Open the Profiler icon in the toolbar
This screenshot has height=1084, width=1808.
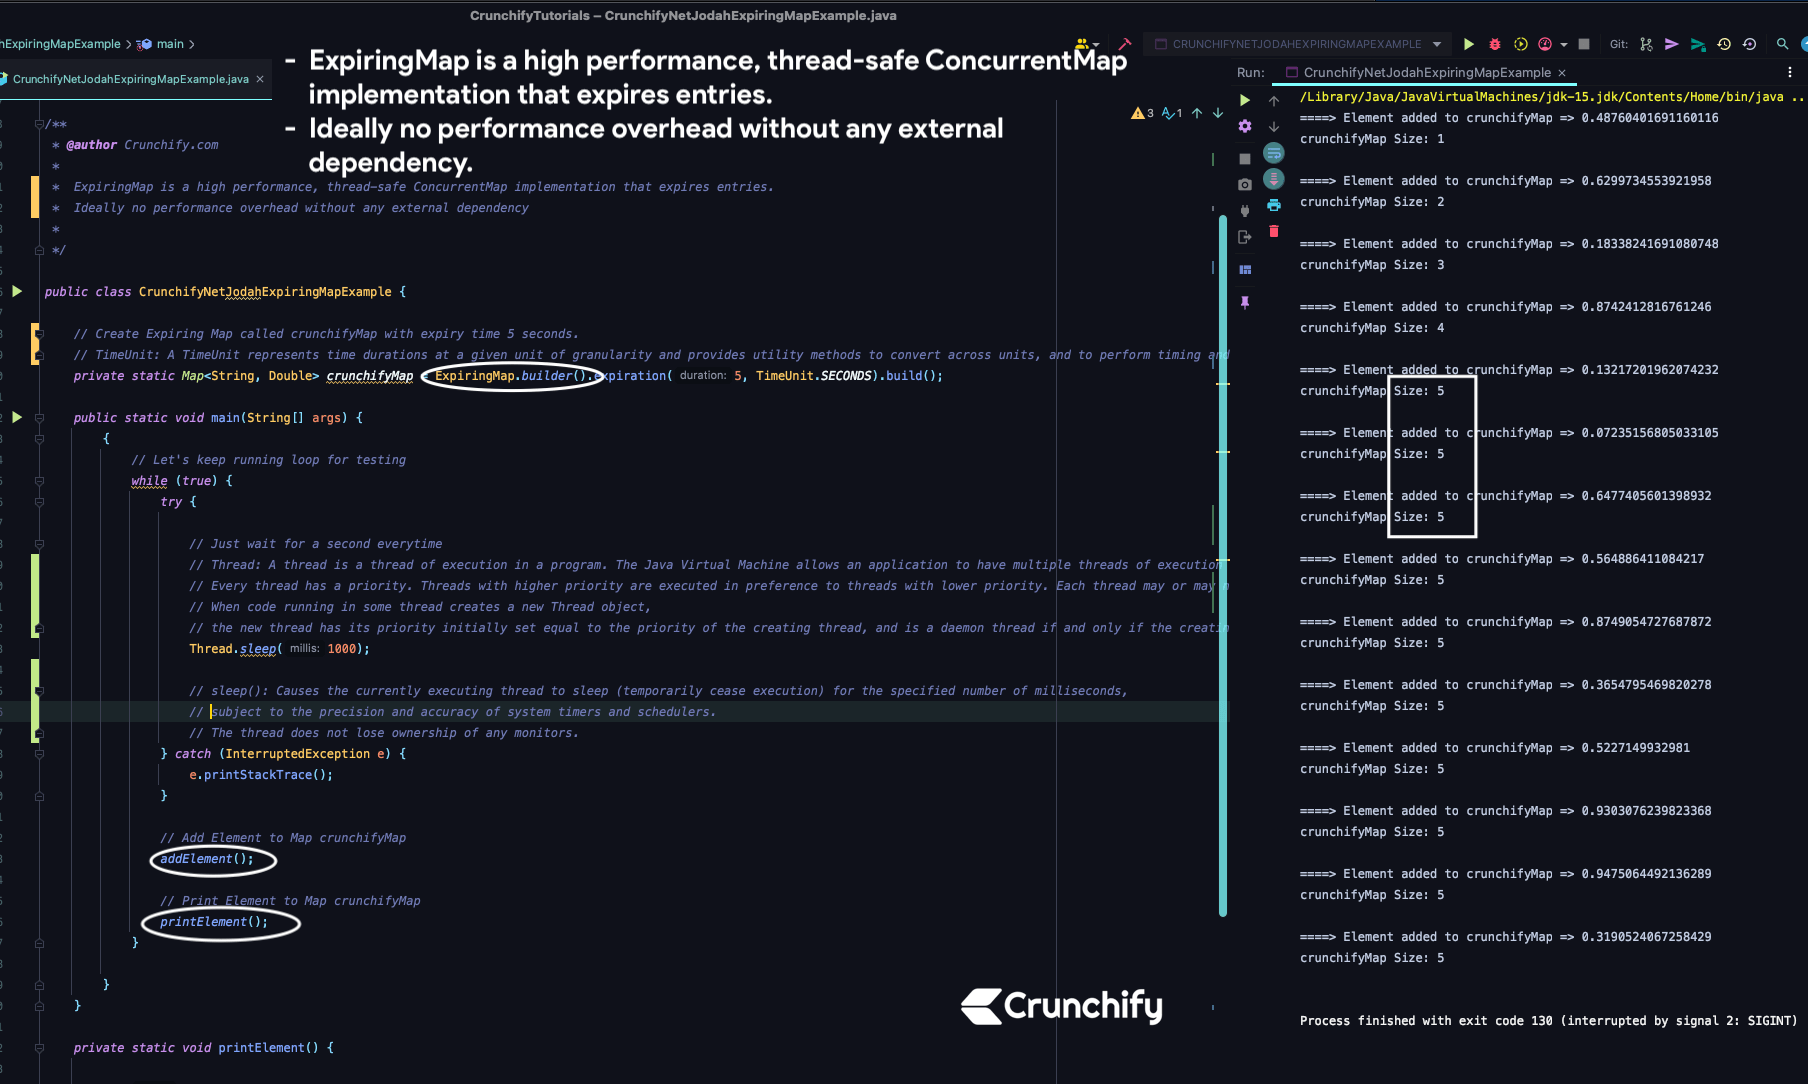tap(1545, 44)
